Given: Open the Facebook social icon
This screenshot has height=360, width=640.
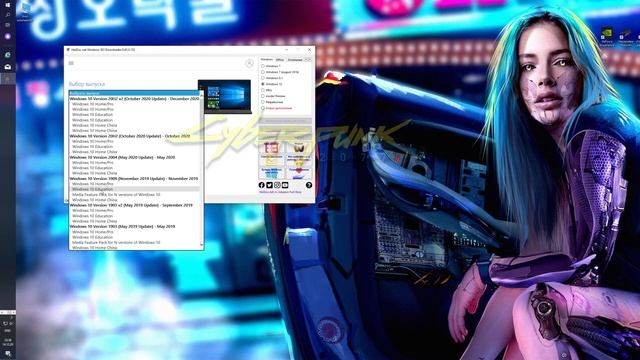Looking at the screenshot, I should coord(262,185).
